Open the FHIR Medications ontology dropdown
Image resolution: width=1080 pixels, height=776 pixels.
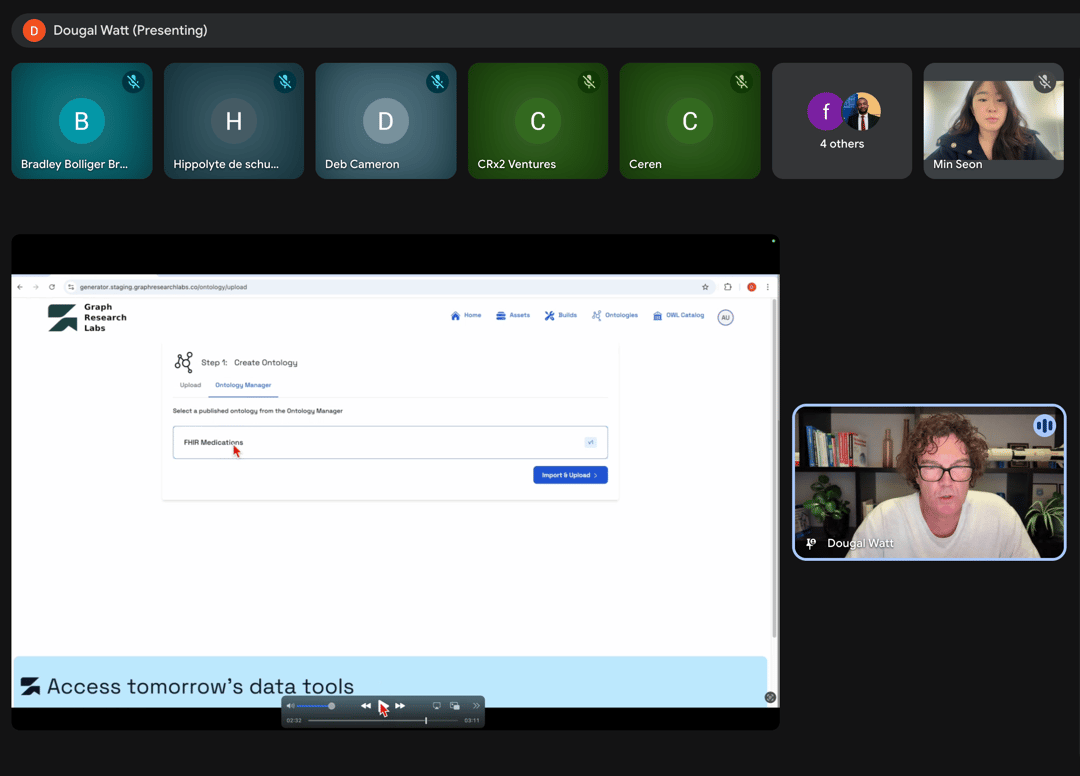pos(390,442)
